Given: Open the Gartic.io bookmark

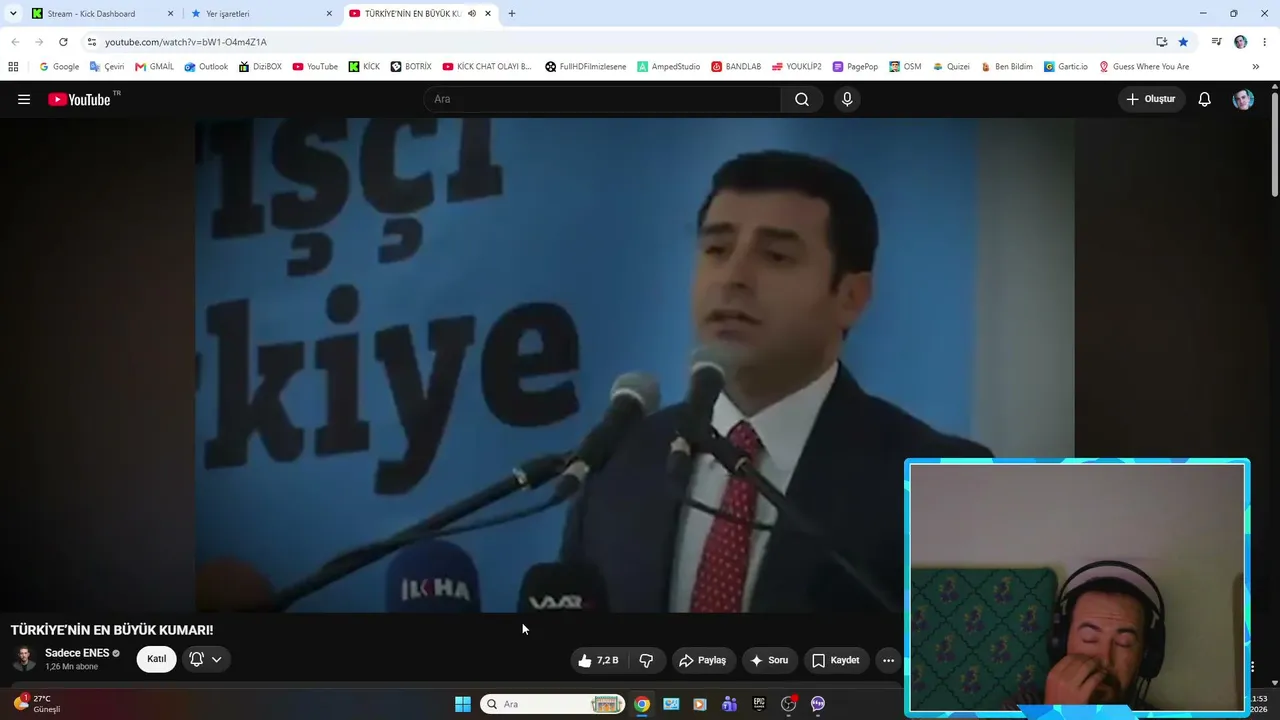Looking at the screenshot, I should tap(1066, 67).
